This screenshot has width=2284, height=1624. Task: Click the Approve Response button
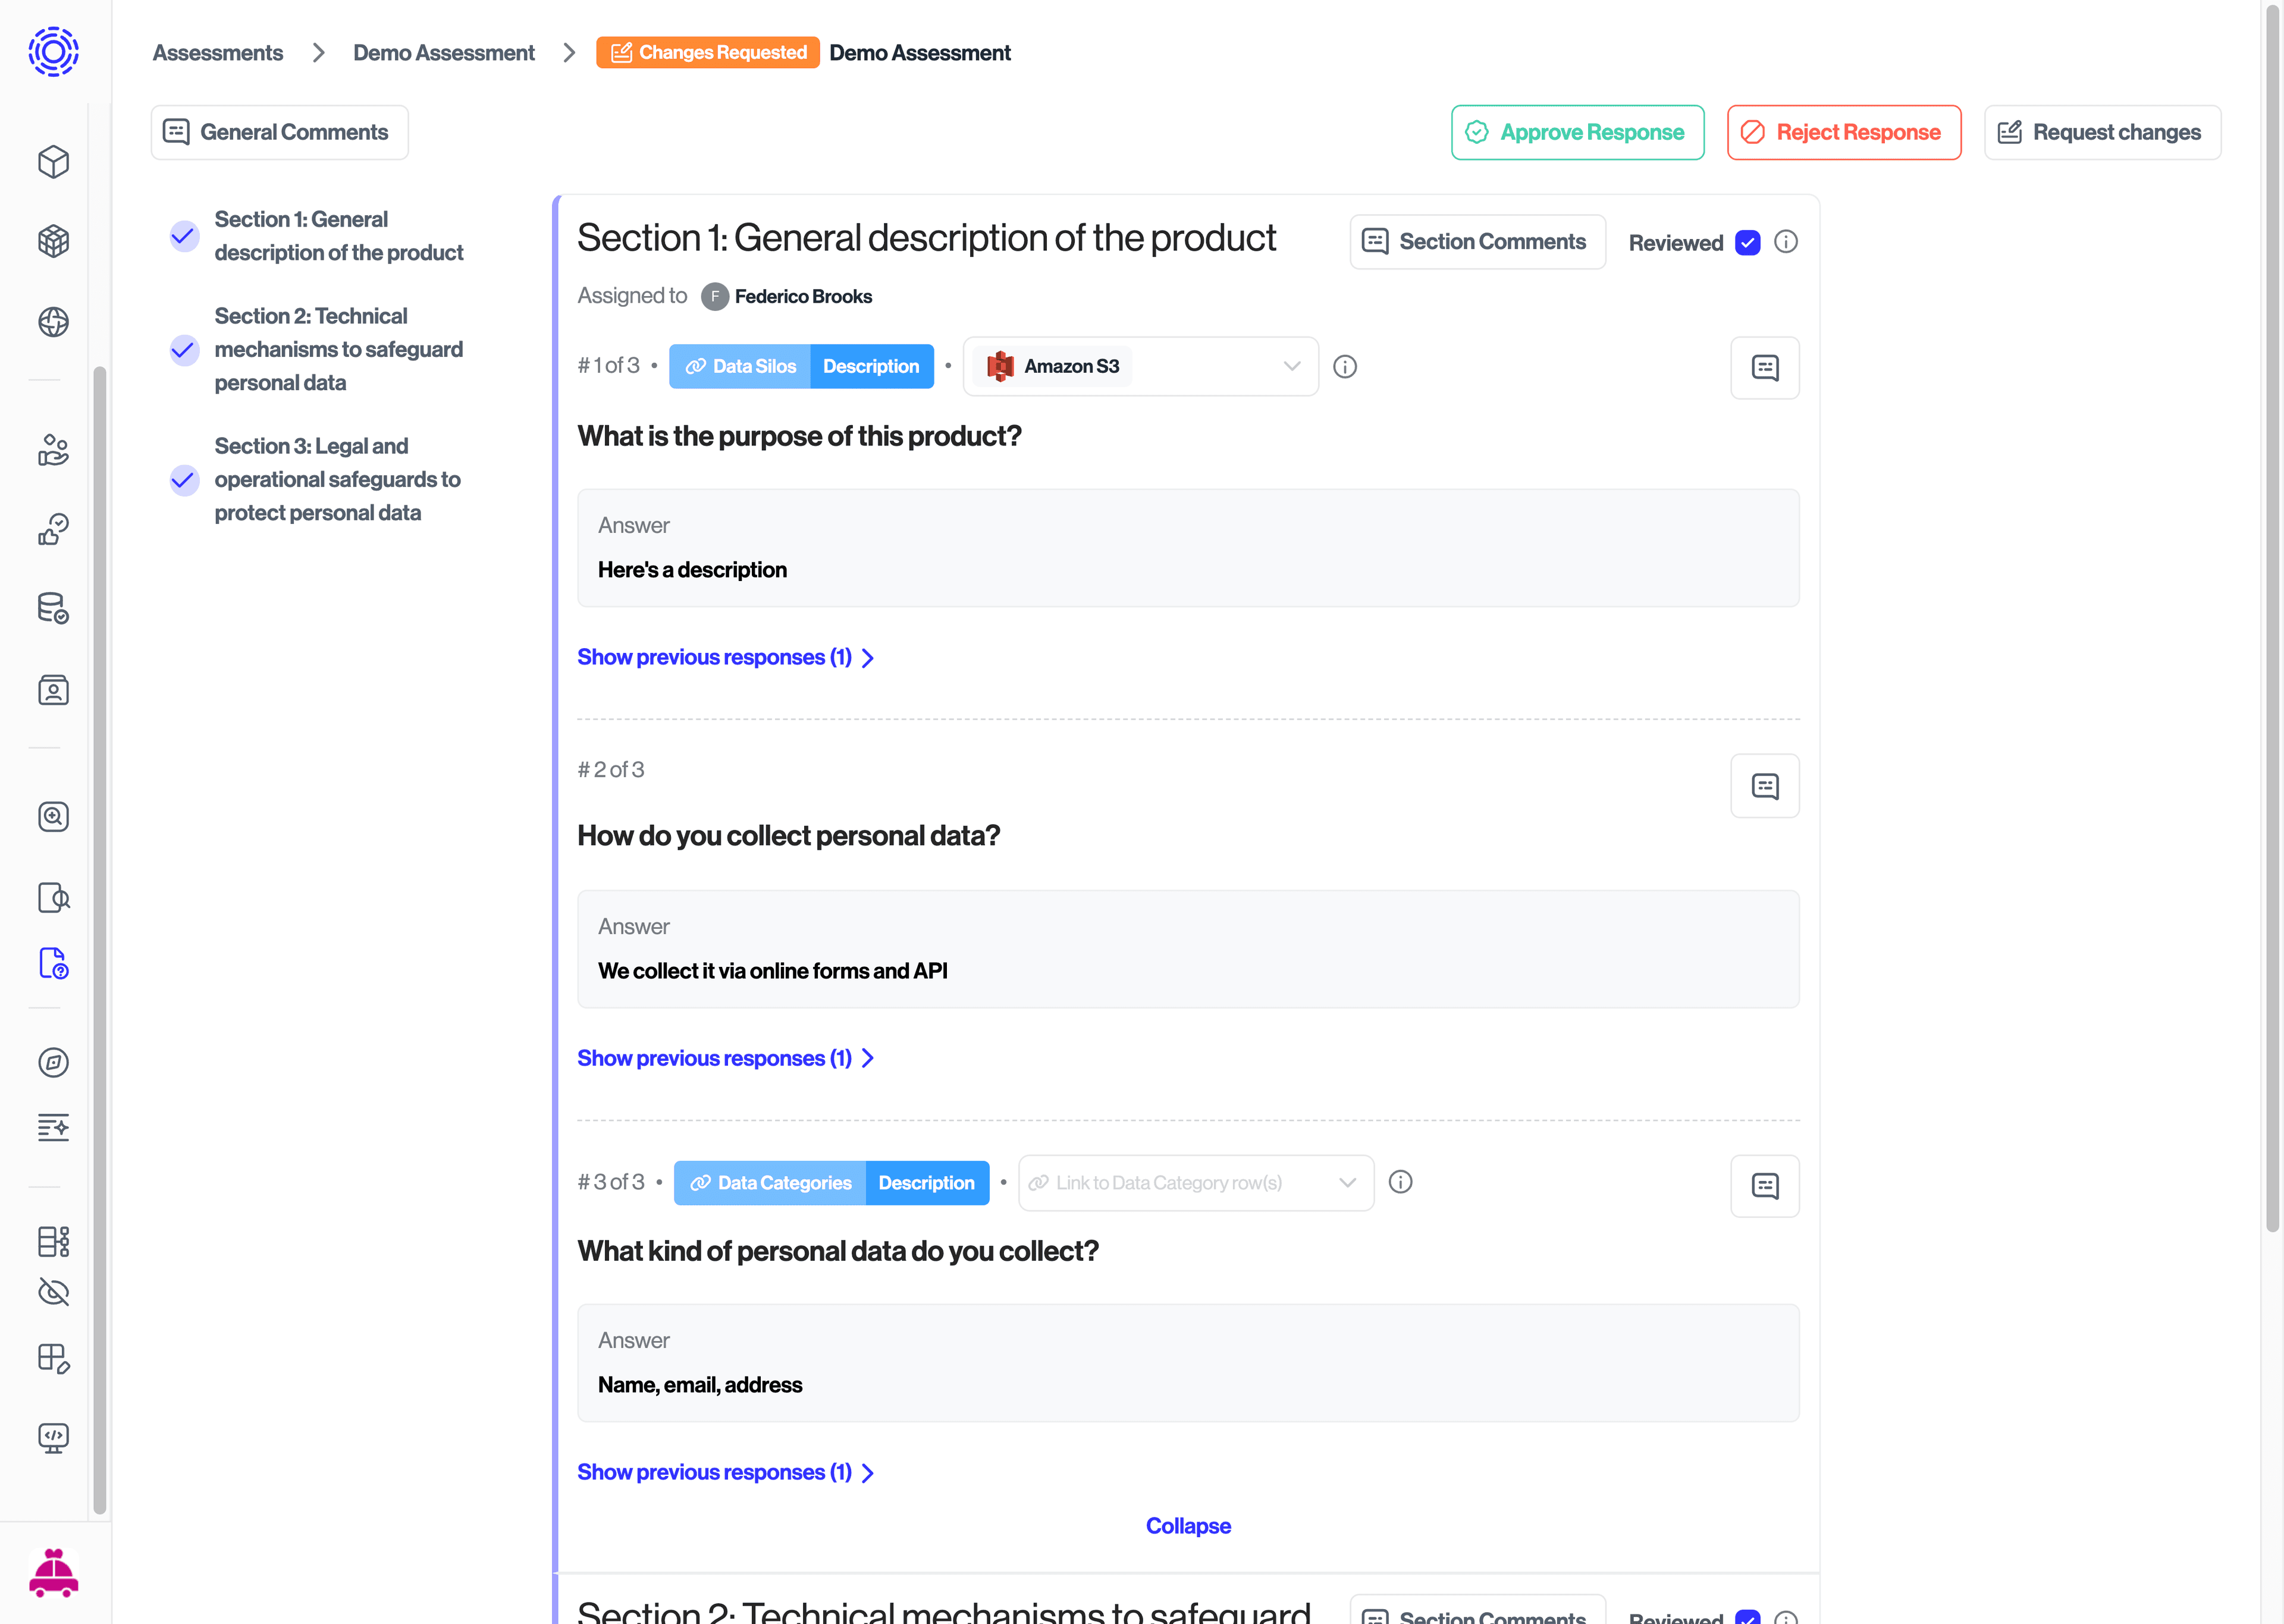(1577, 132)
